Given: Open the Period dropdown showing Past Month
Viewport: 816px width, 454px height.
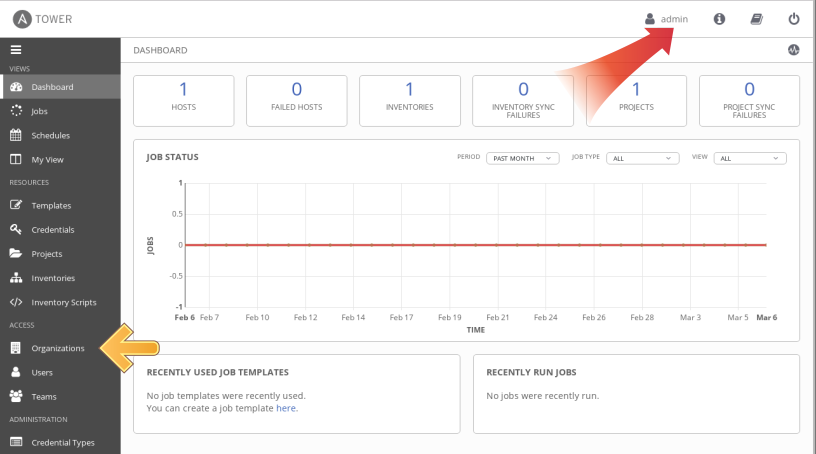Looking at the screenshot, I should click(x=522, y=158).
